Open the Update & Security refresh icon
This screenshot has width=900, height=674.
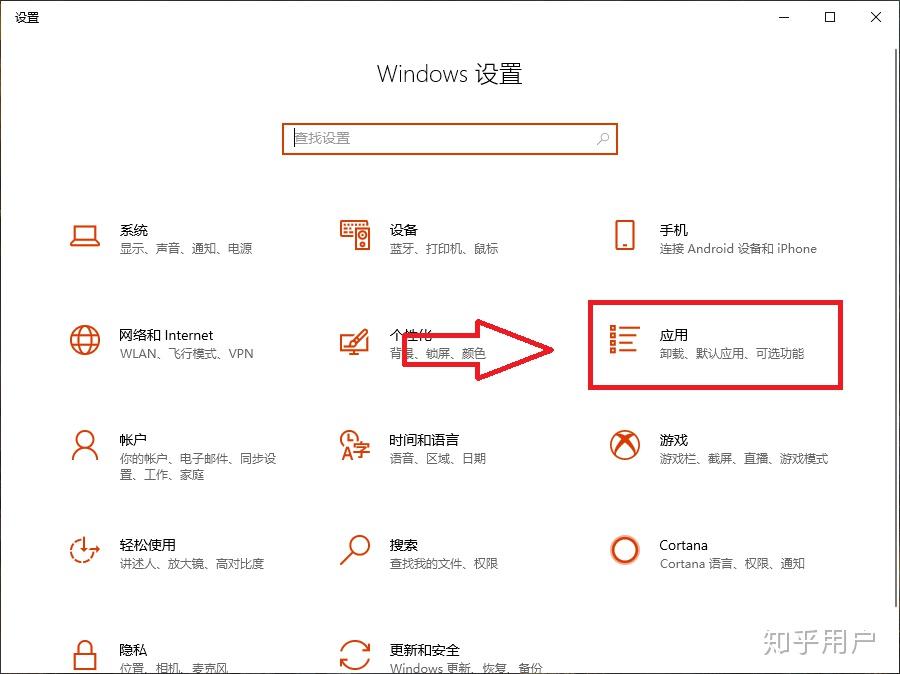click(x=355, y=655)
